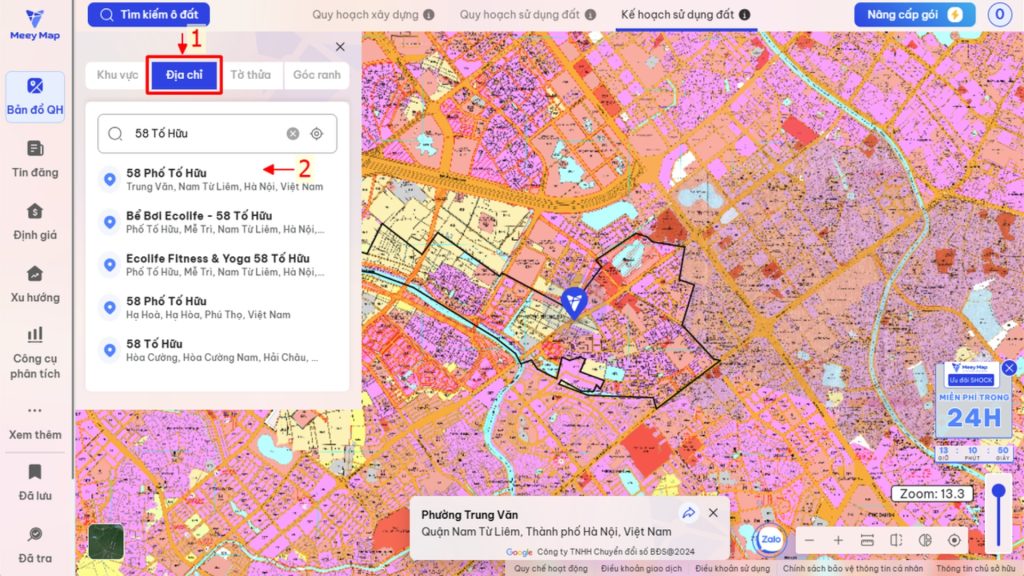1024x576 pixels.
Task: Open Định giá valuation in sidebar
Action: tap(35, 221)
